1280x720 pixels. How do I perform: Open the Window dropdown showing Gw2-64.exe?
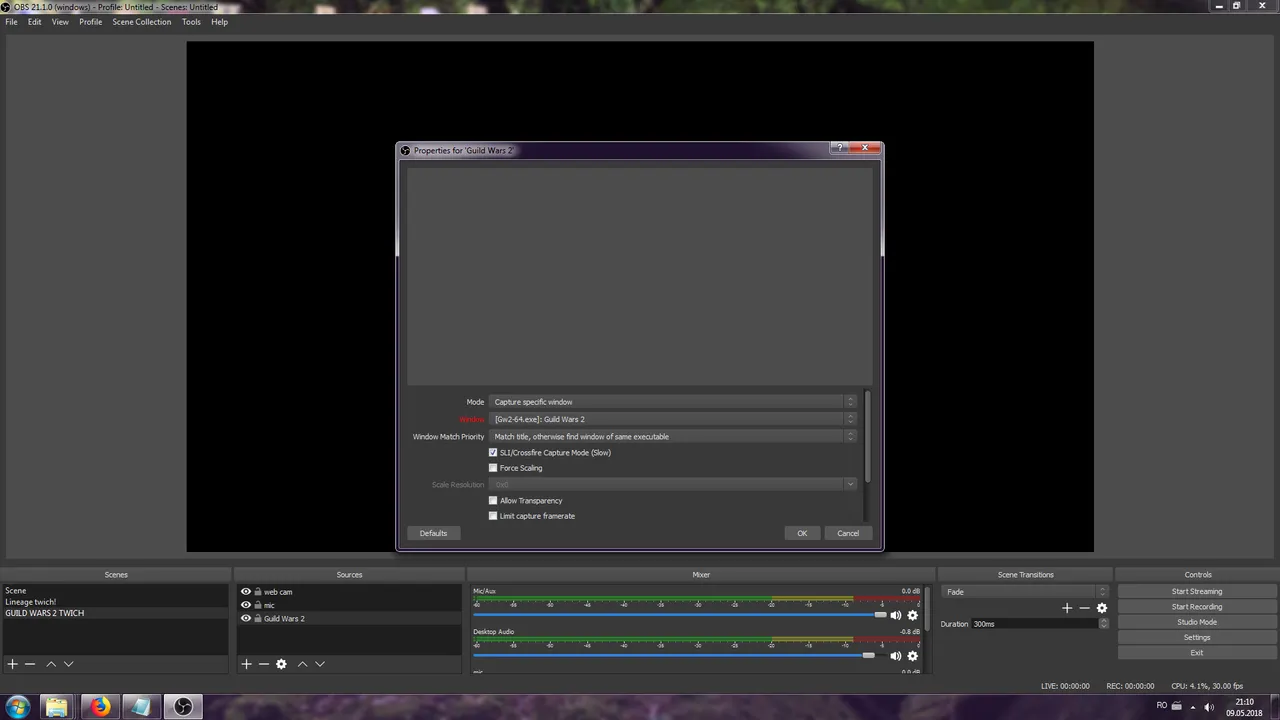click(673, 419)
